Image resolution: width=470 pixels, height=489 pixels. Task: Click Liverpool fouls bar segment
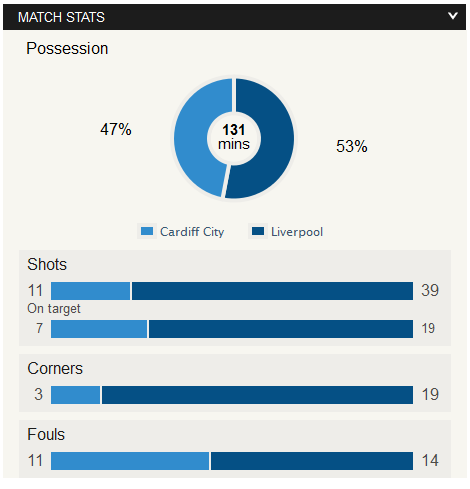click(312, 461)
